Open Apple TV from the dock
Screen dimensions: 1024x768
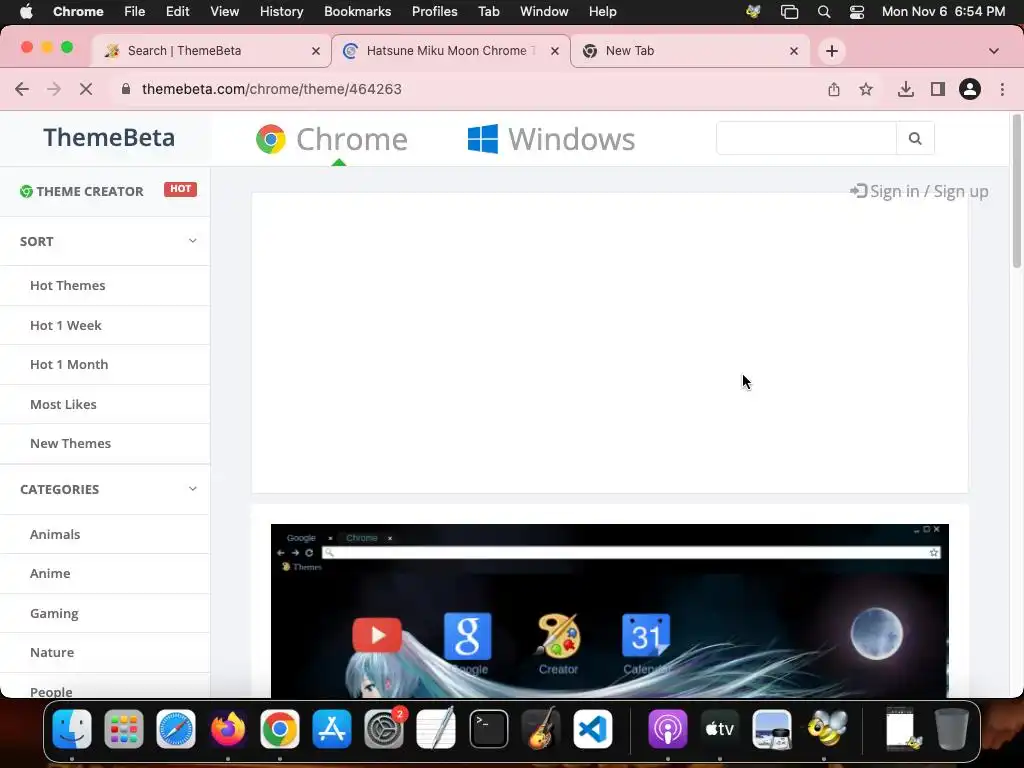tap(720, 729)
